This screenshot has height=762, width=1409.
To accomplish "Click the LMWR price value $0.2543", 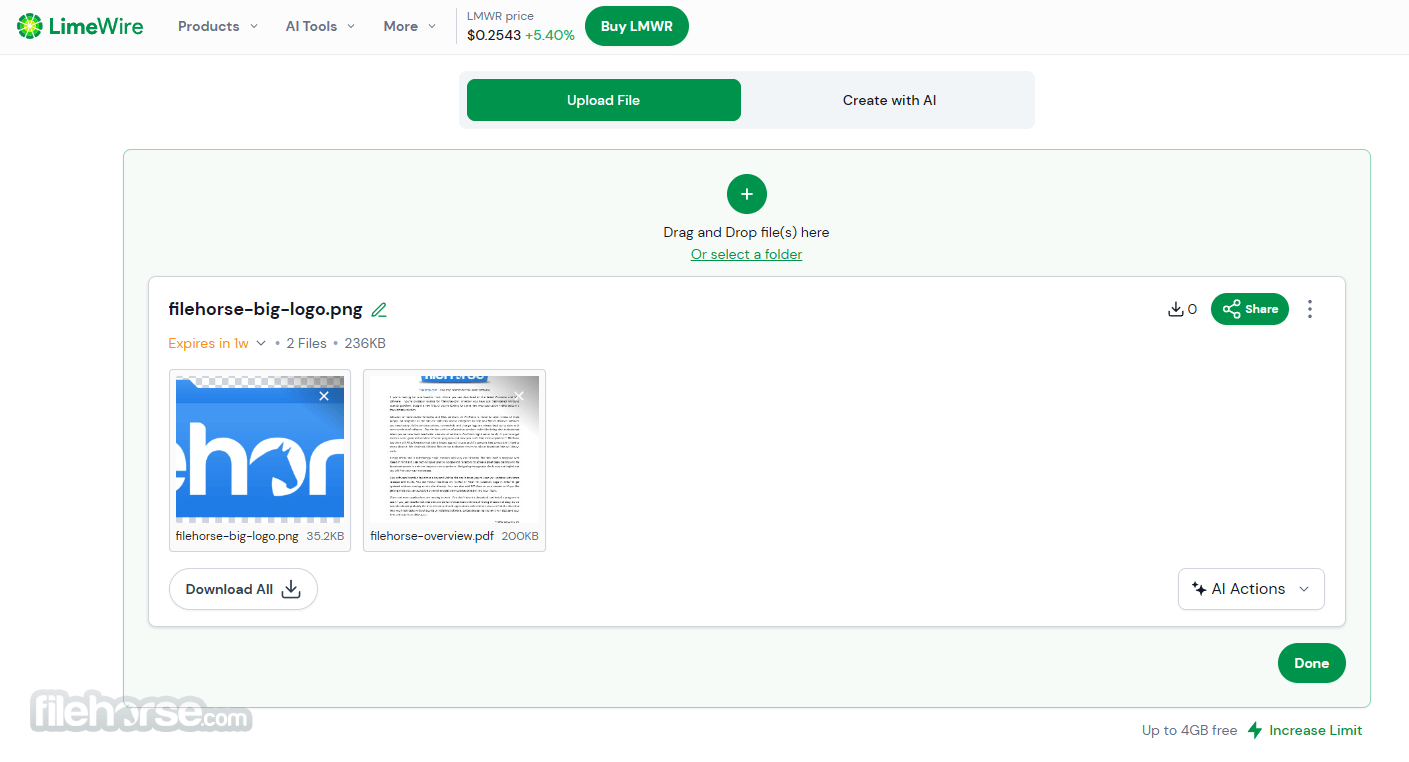I will 494,35.
